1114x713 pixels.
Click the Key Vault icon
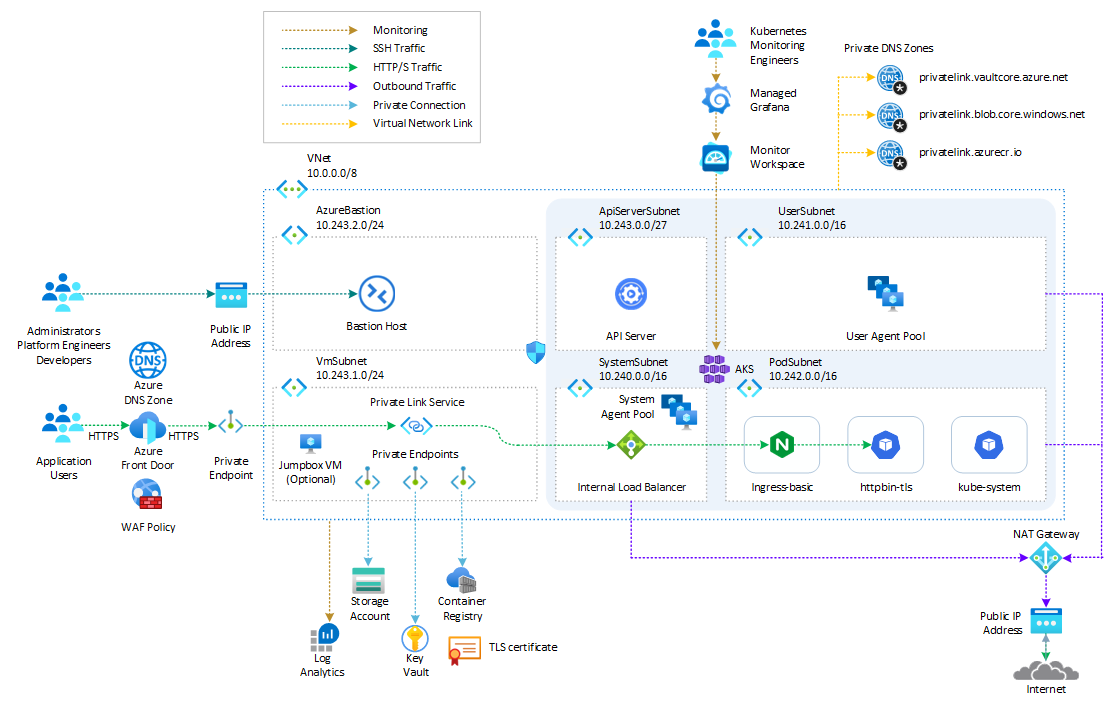click(x=414, y=640)
